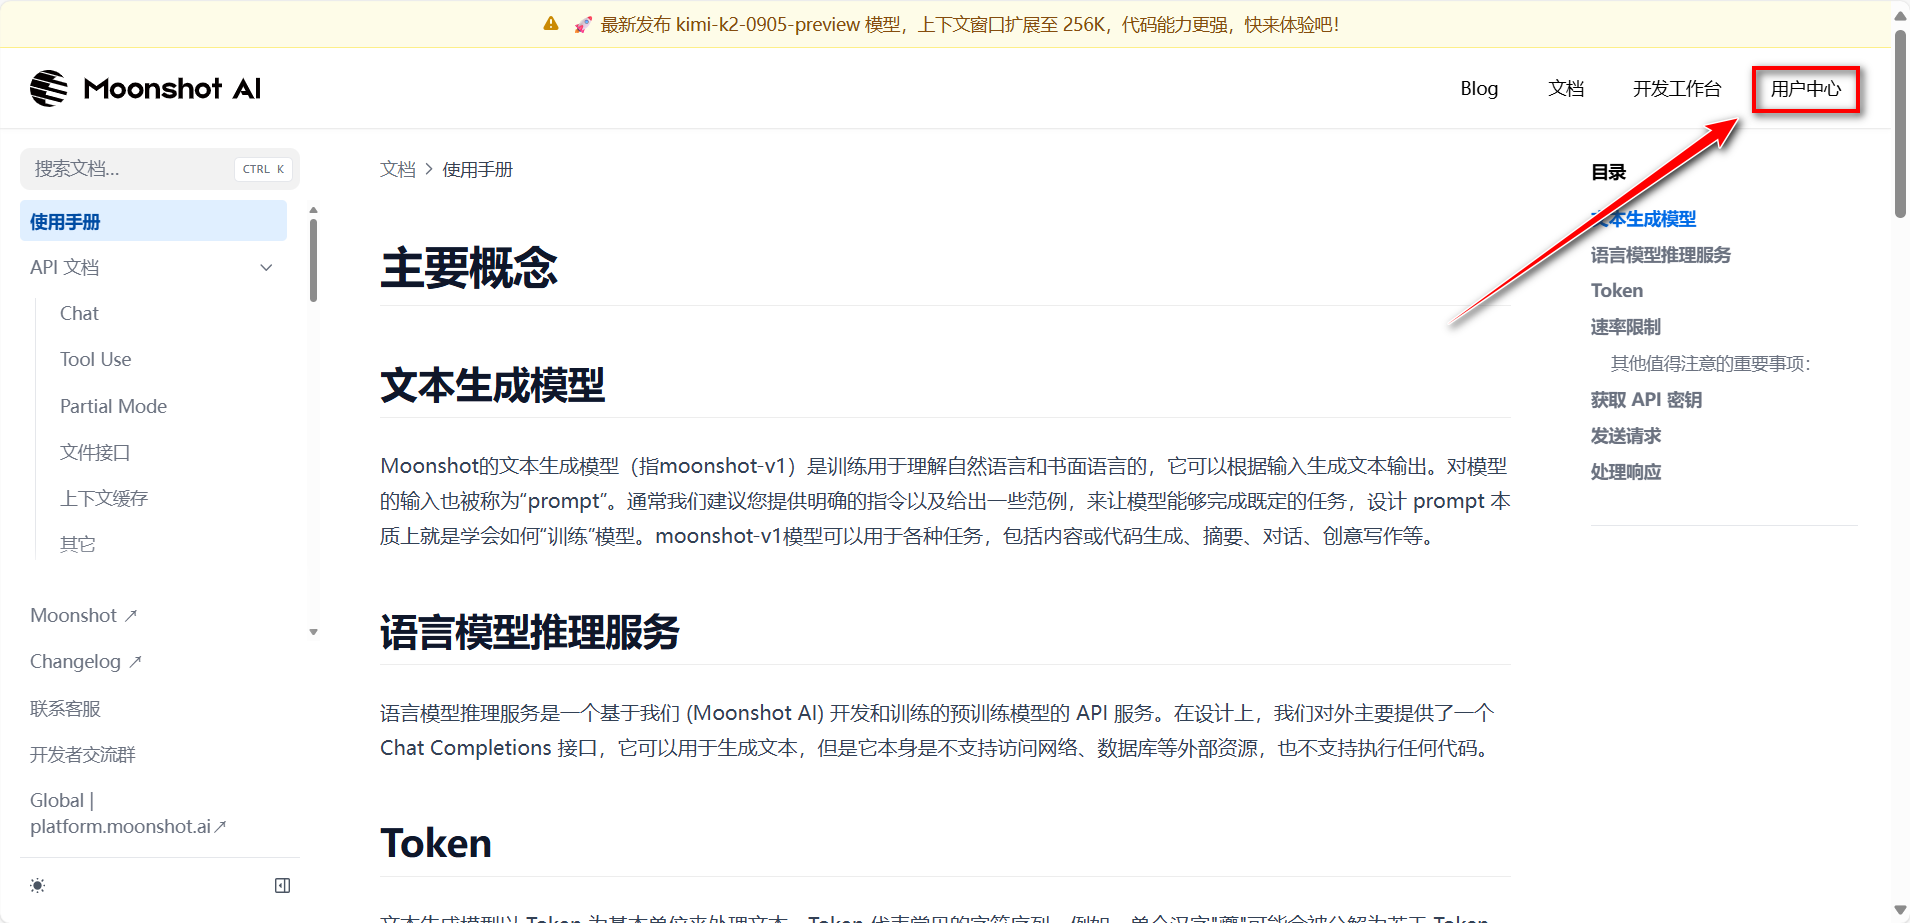Collapse the API 文档 section chevron
This screenshot has height=923, width=1910.
(266, 267)
